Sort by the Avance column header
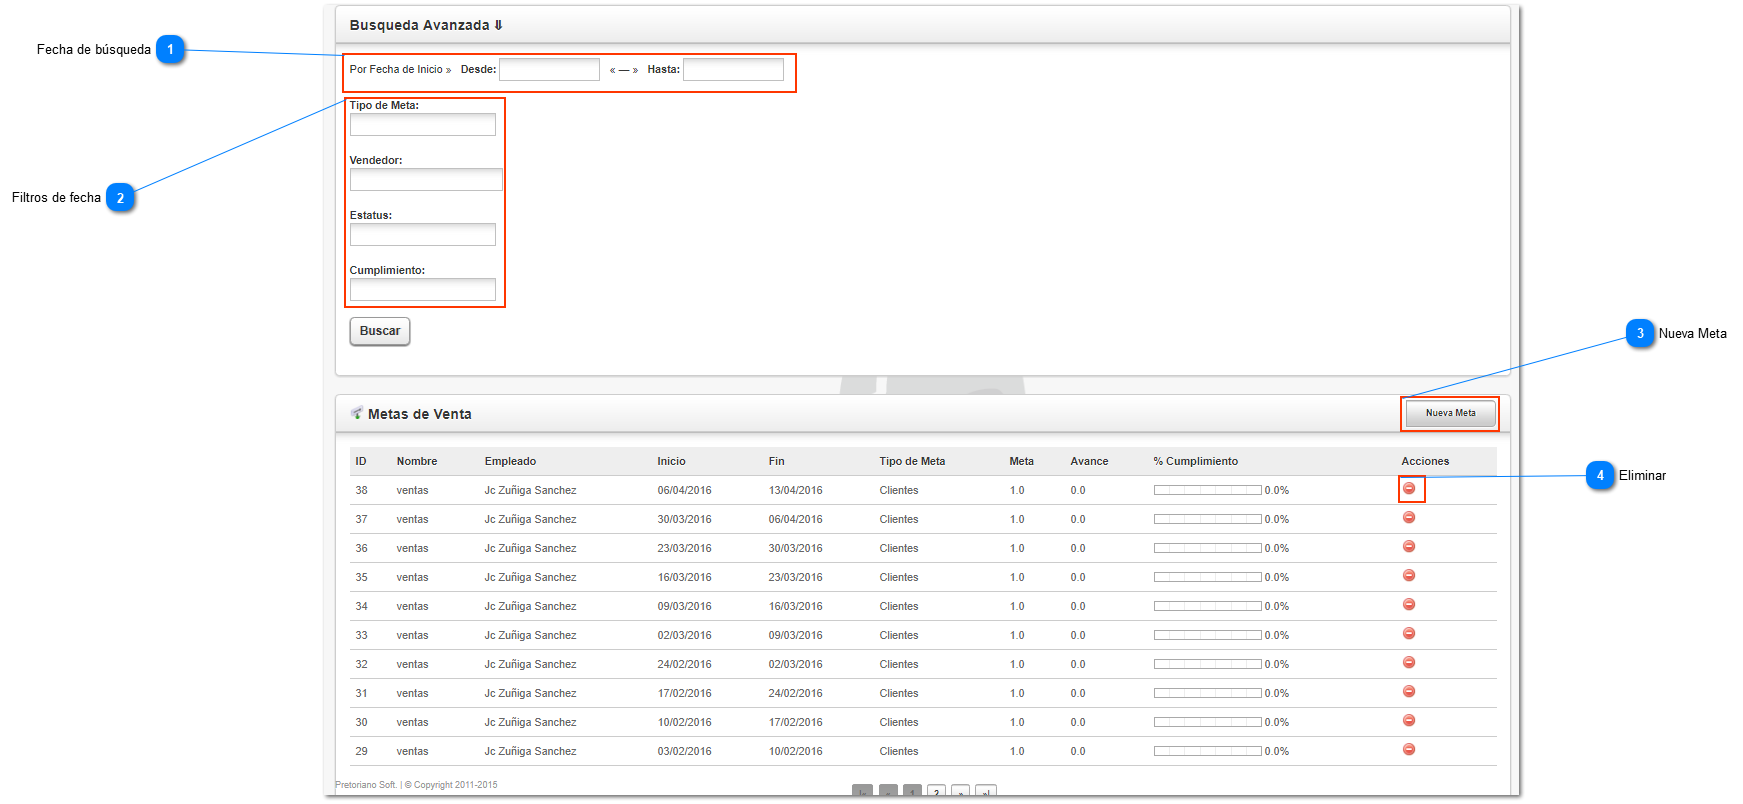This screenshot has height=804, width=1743. click(x=1089, y=461)
